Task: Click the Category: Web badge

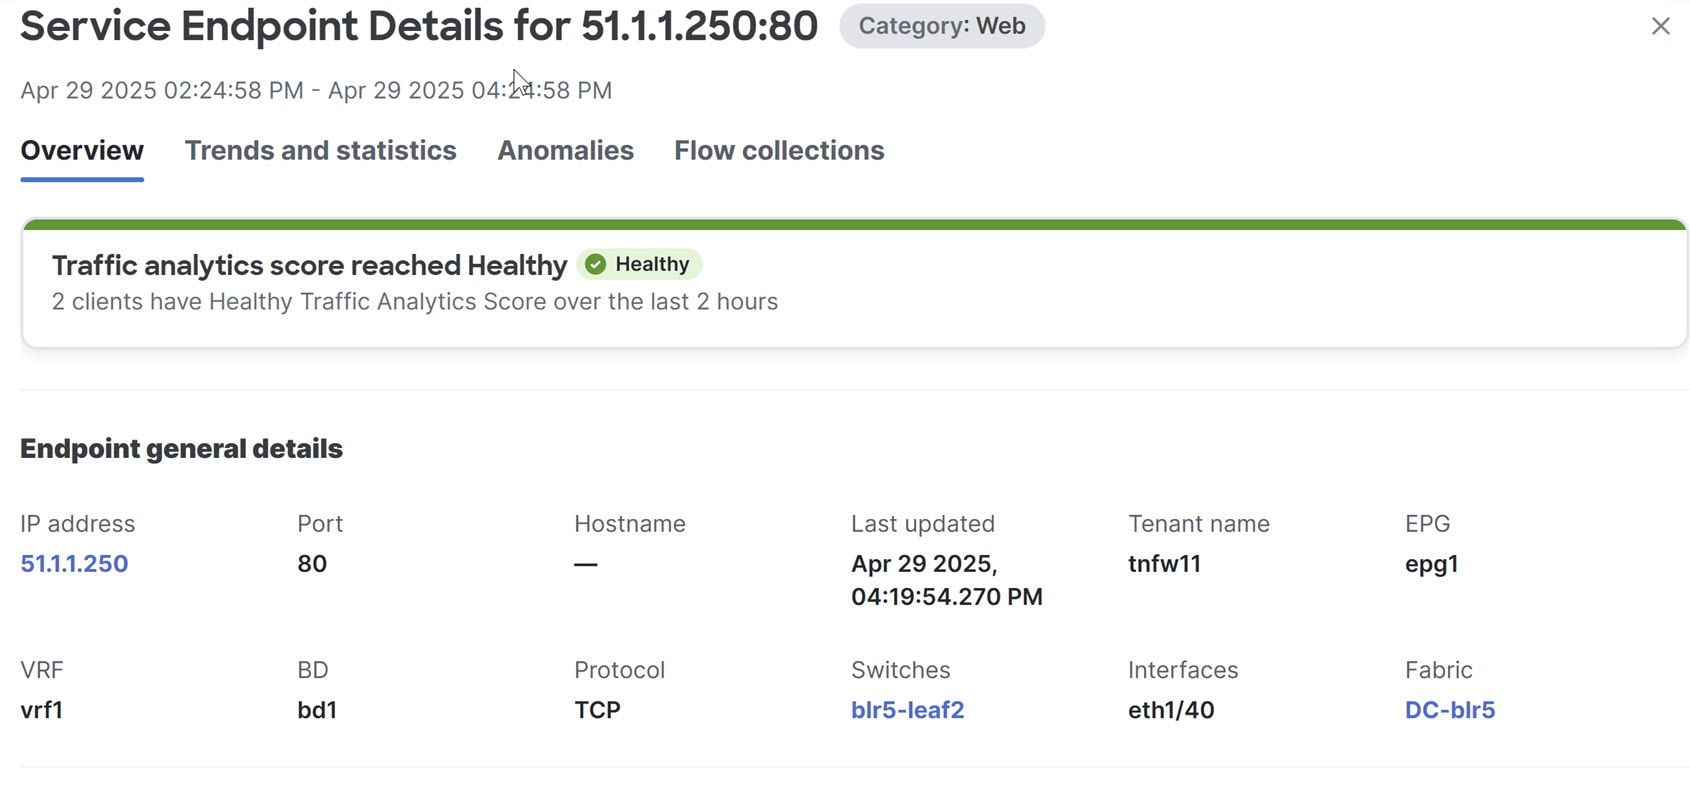Action: click(942, 26)
